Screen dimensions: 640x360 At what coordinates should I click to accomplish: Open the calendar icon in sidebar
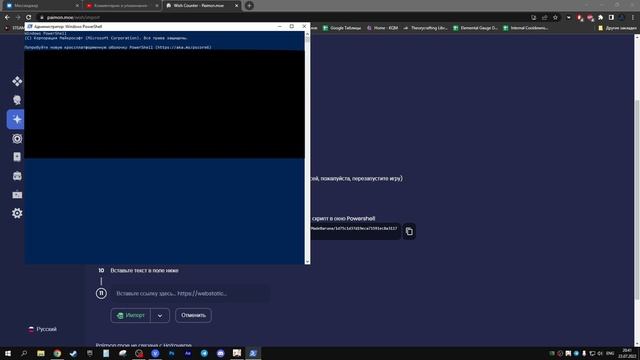click(x=17, y=176)
